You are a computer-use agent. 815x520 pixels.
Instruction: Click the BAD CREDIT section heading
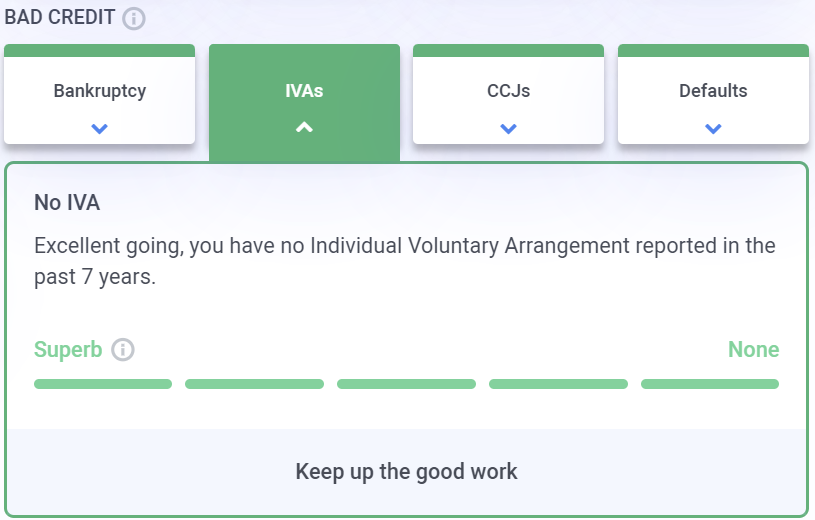[x=59, y=19]
